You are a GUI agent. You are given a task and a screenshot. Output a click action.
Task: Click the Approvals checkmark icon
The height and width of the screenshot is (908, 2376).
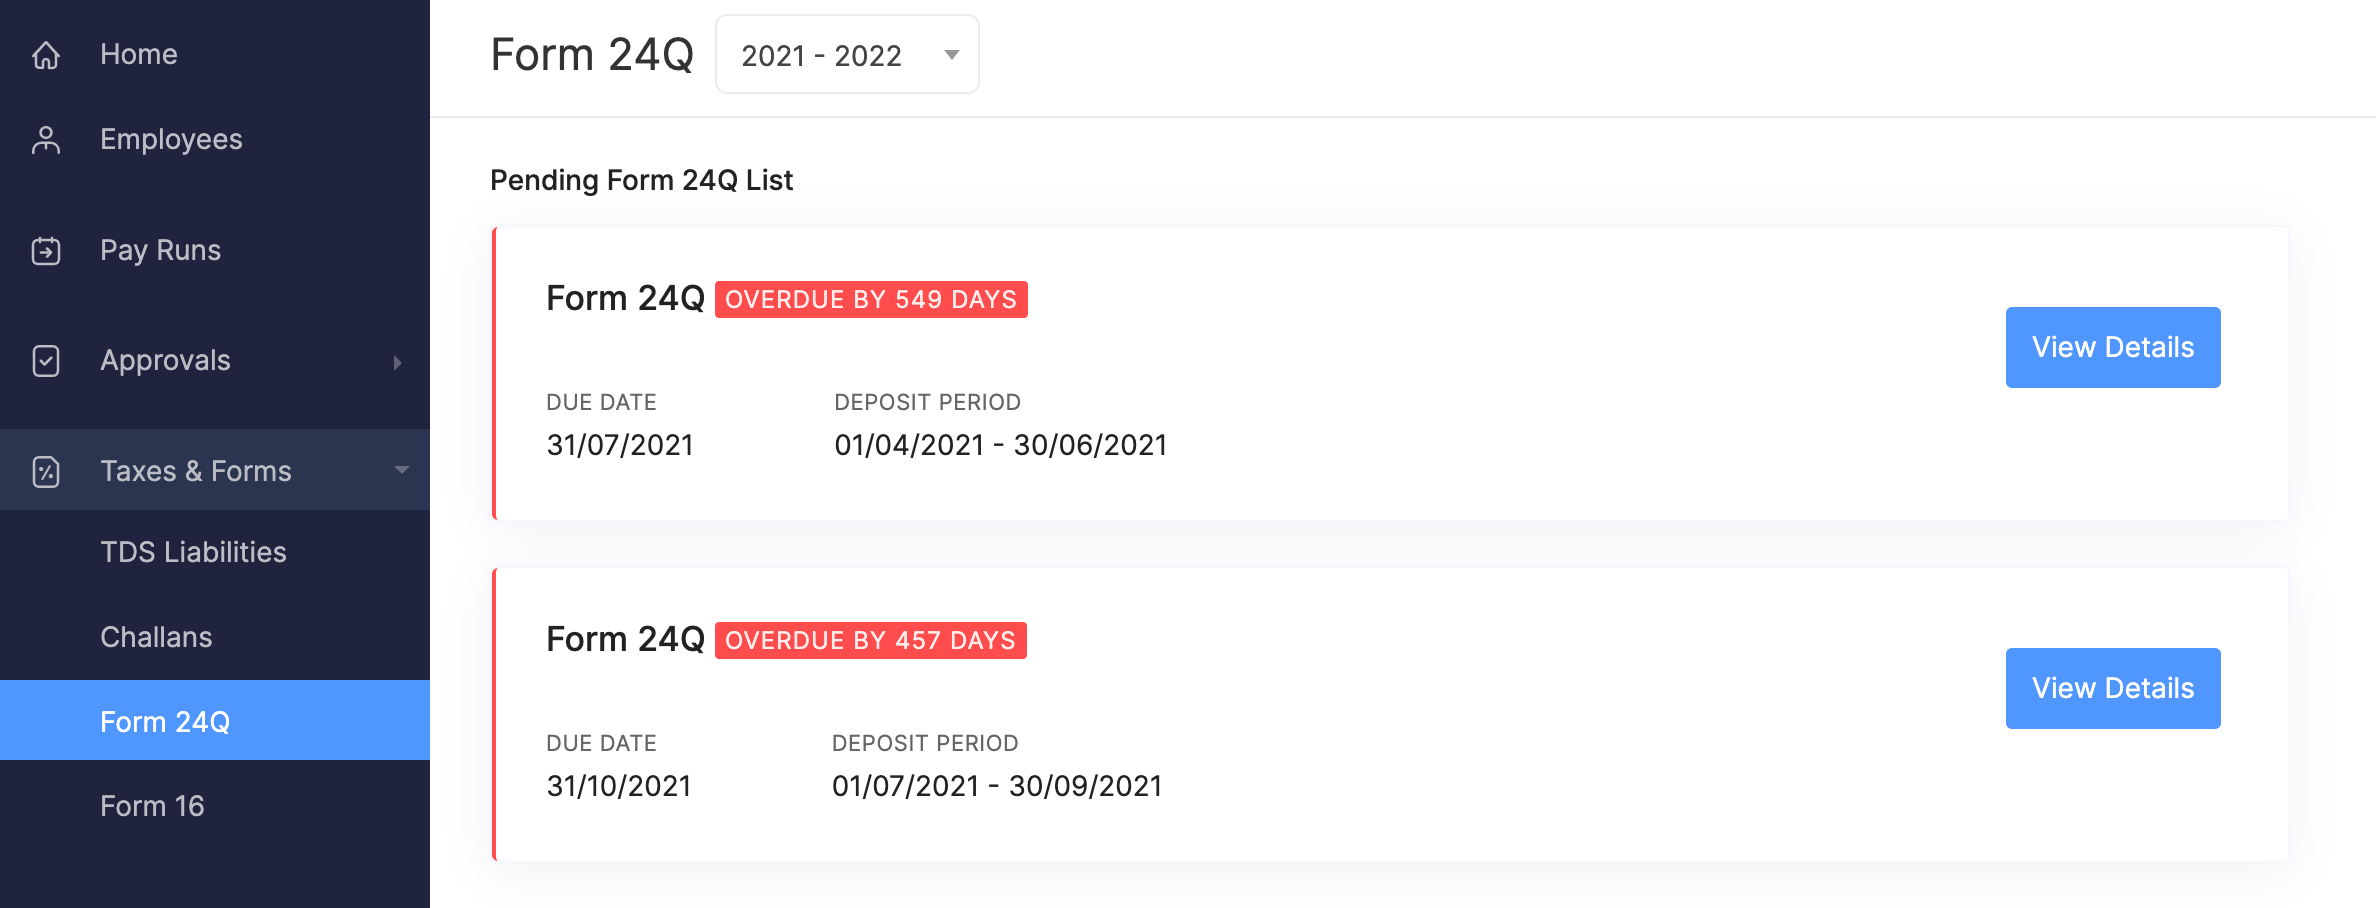click(x=46, y=361)
